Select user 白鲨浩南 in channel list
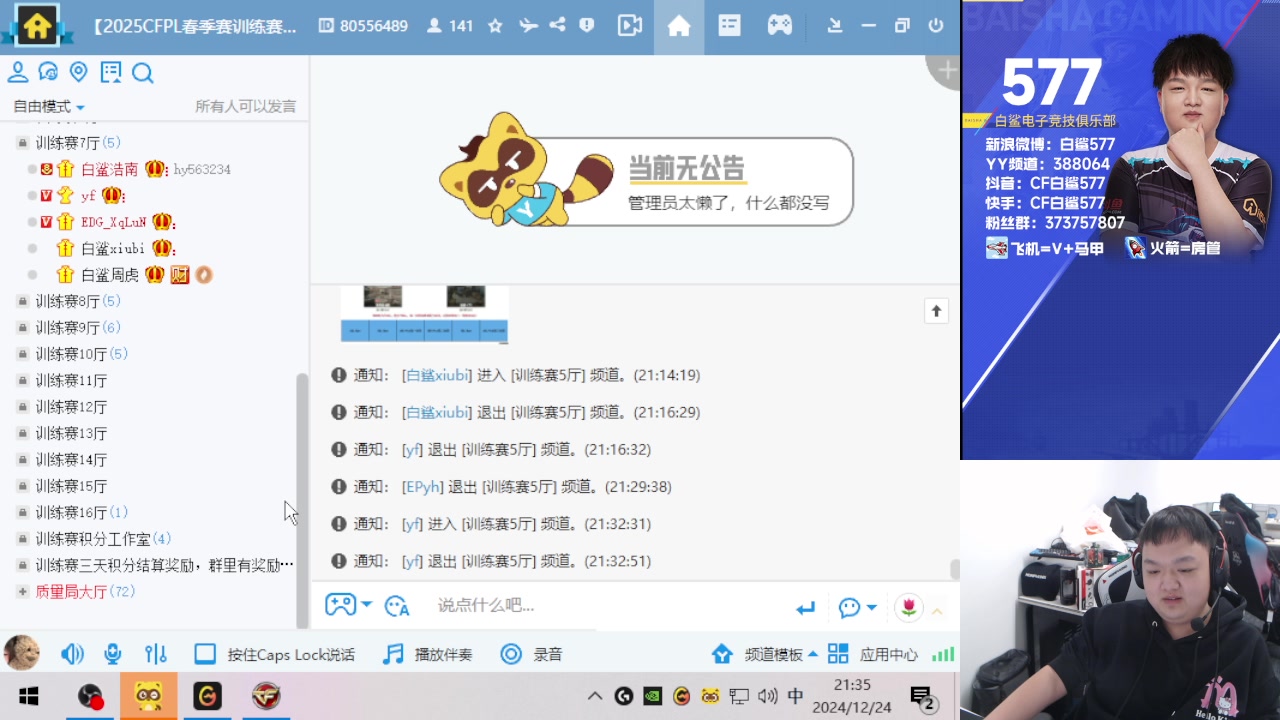 [x=110, y=170]
